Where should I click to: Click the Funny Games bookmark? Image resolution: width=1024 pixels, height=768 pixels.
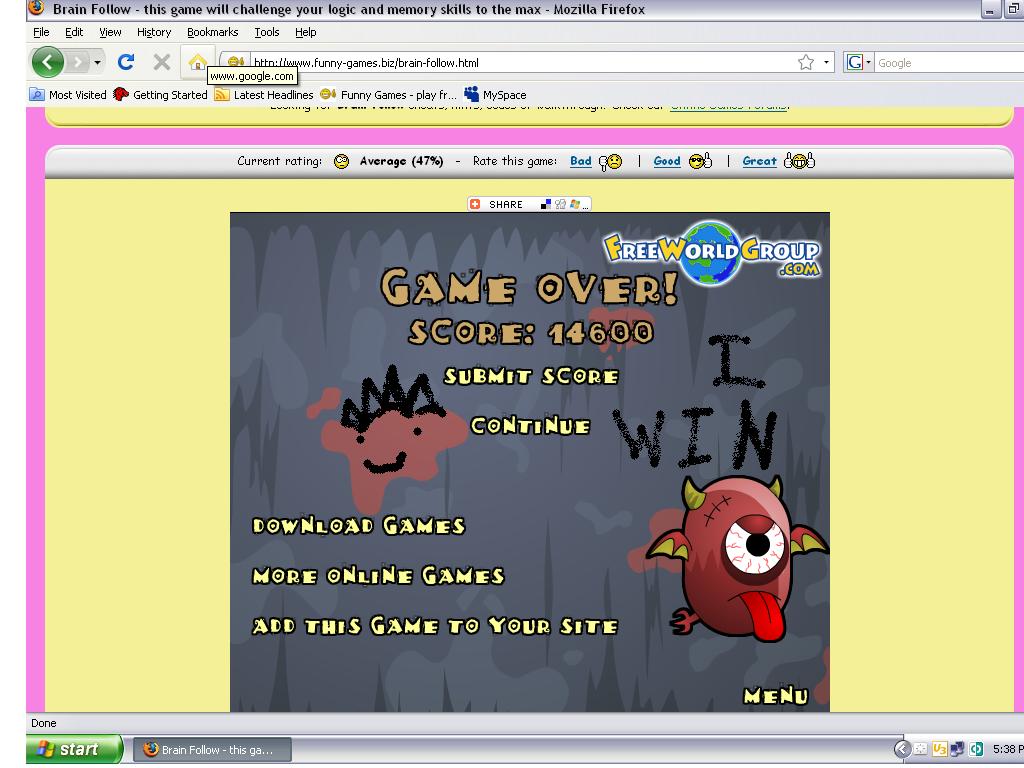click(x=388, y=95)
